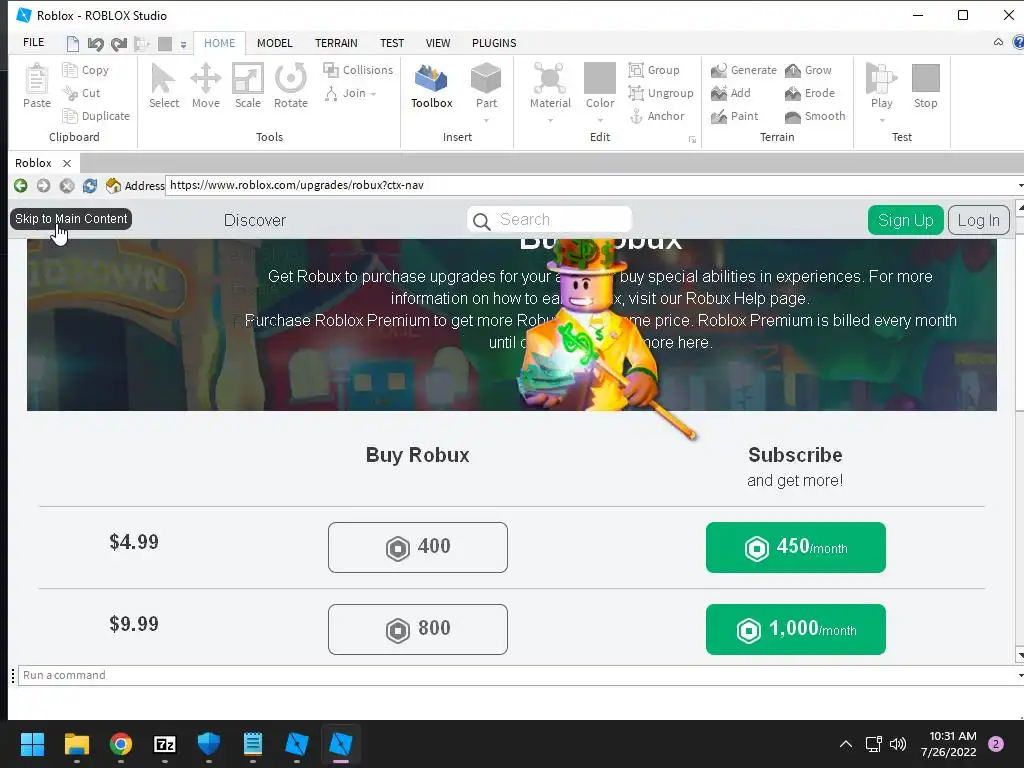The image size is (1024, 768).
Task: Choose the Scale tool
Action: 248,86
